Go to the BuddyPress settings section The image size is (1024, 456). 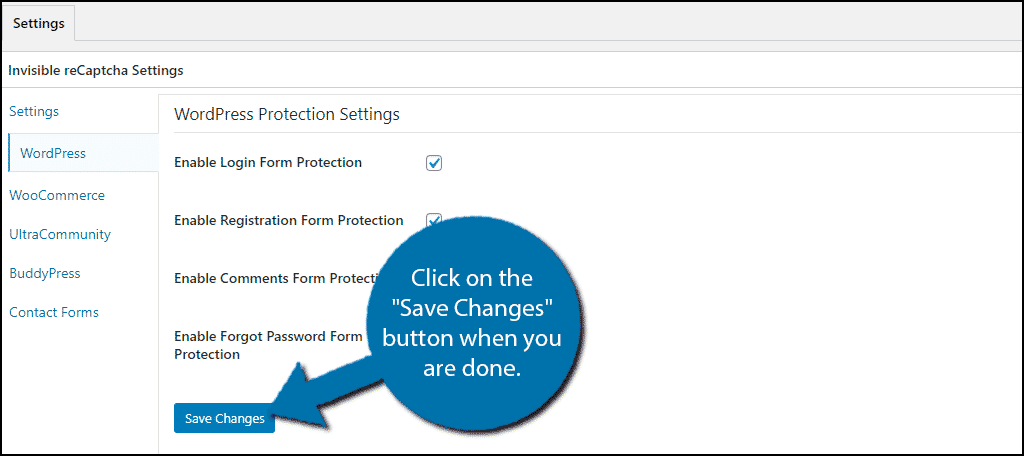pos(45,273)
